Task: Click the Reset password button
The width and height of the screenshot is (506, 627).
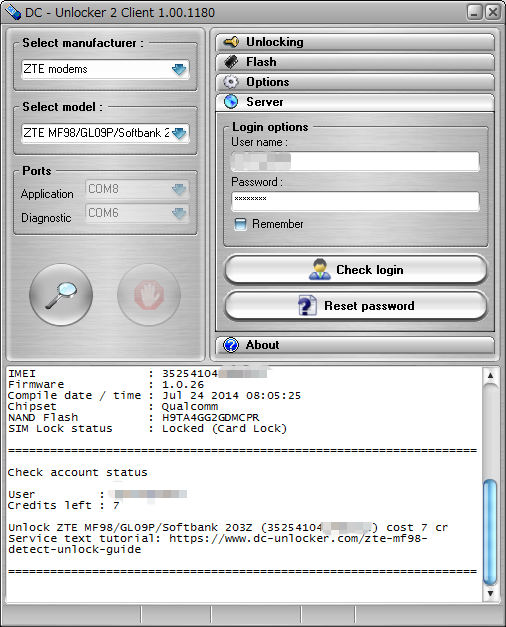Action: (x=356, y=306)
